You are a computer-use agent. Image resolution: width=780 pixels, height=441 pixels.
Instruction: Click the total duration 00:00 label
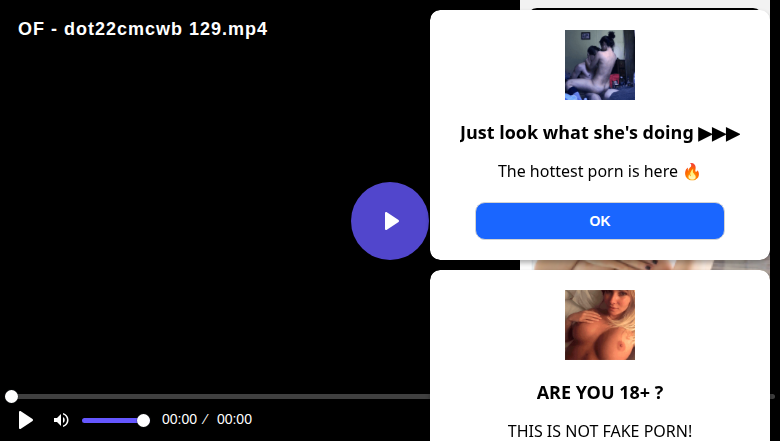click(234, 419)
